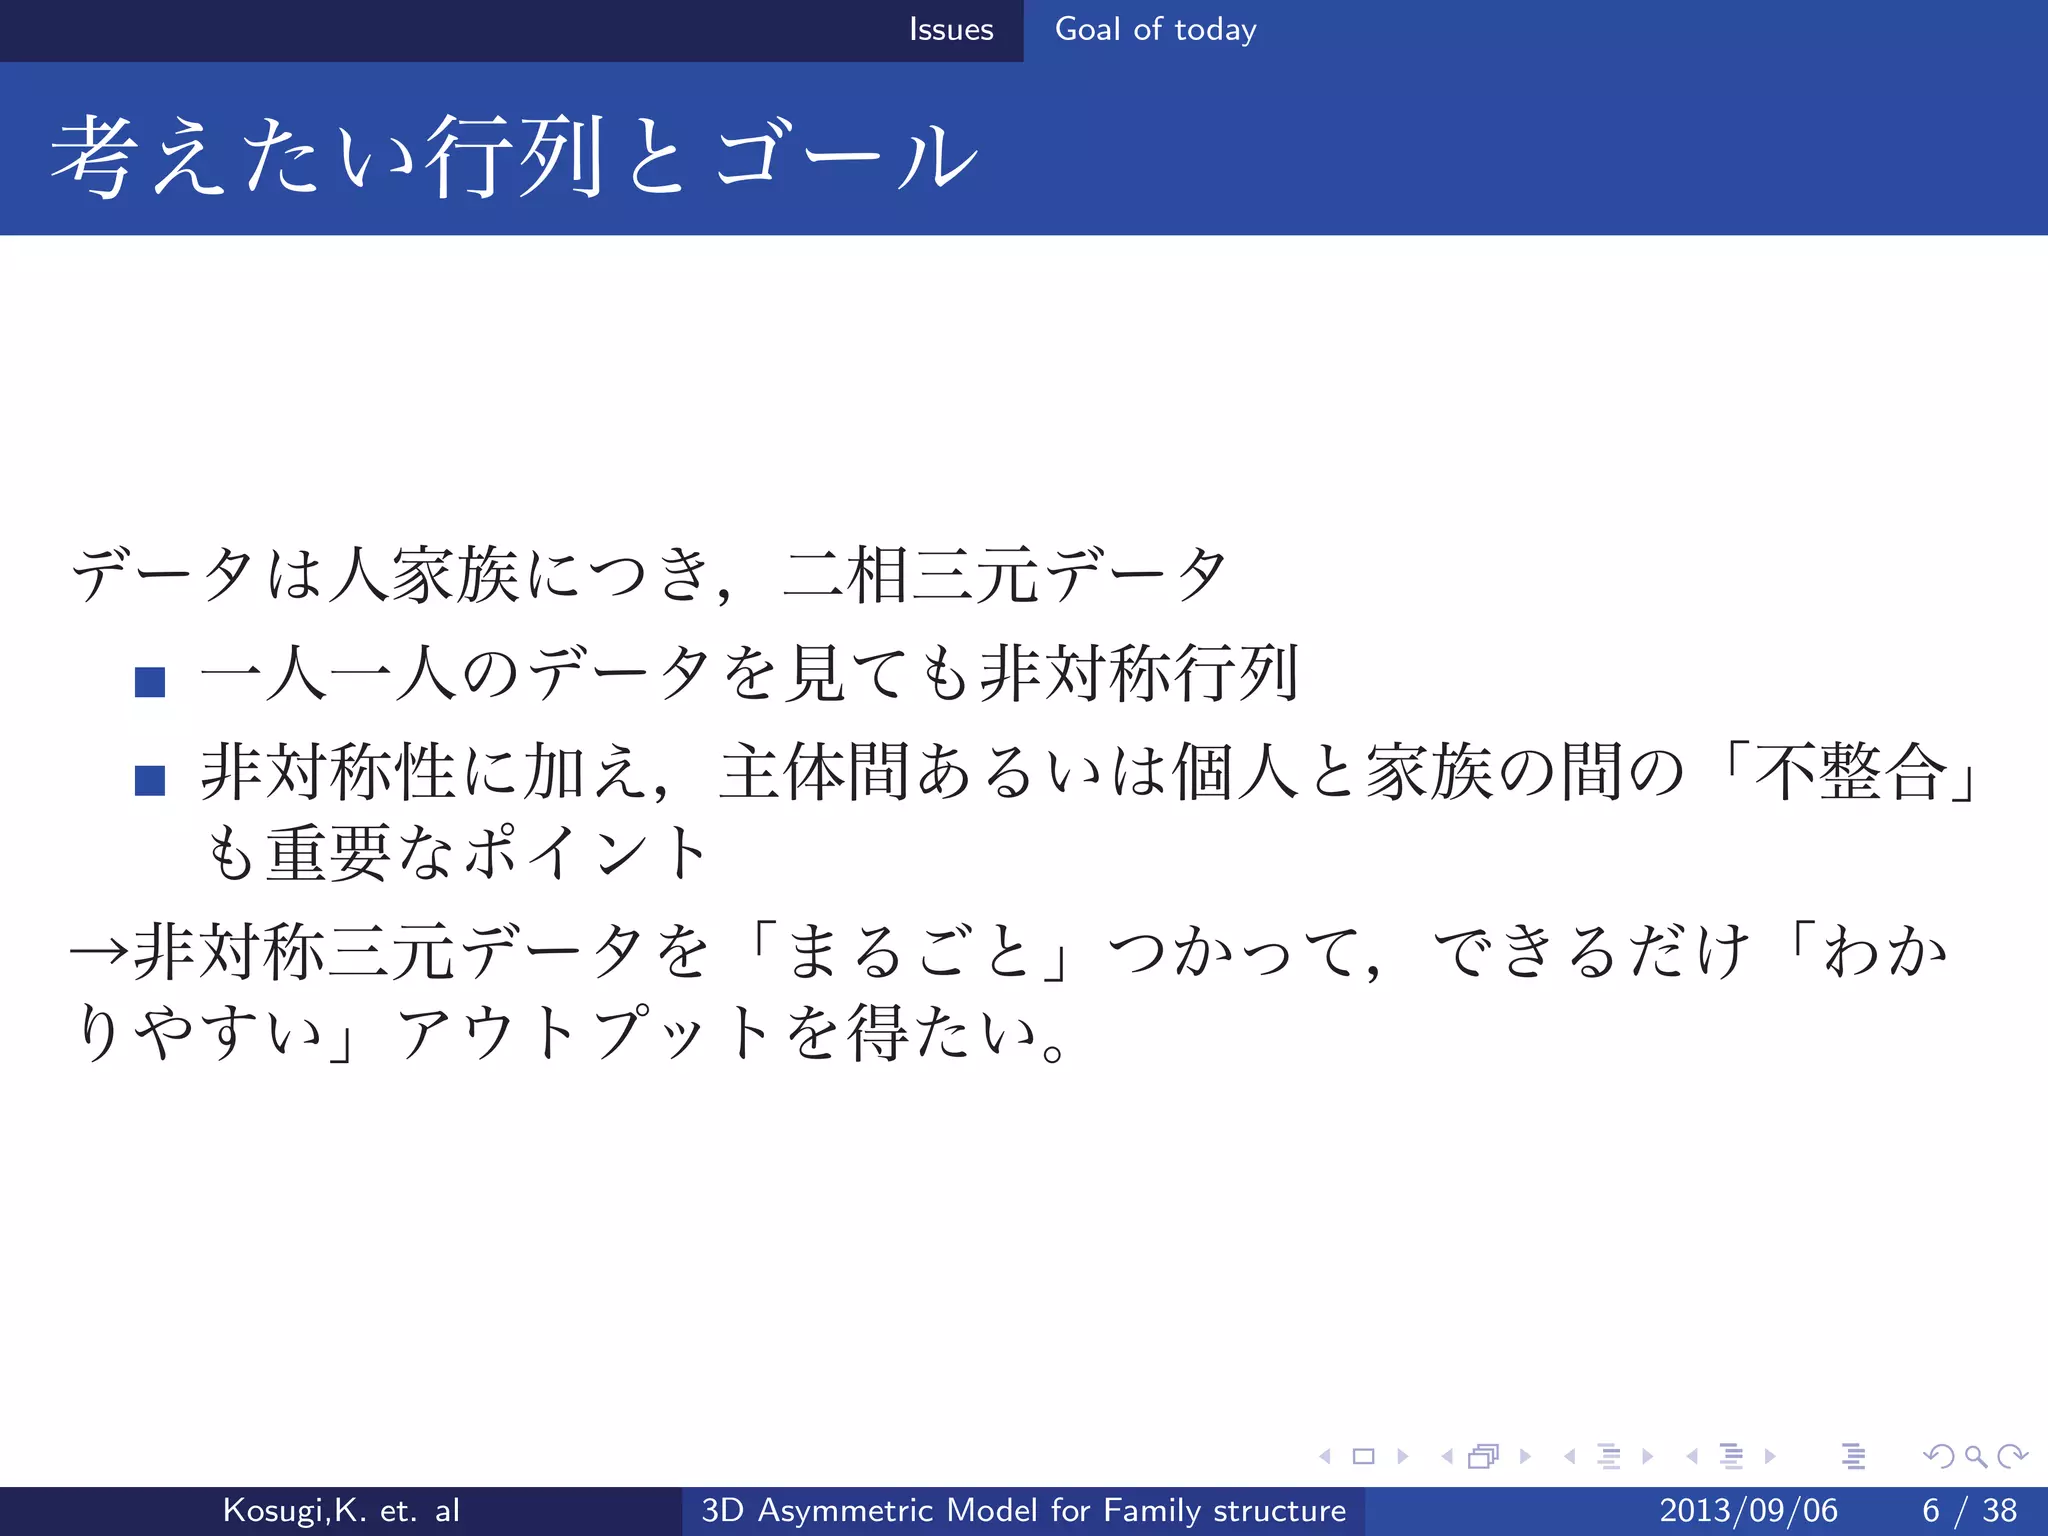Click the subsection navigation lines icon
2048x1536 pixels.
click(1609, 1457)
